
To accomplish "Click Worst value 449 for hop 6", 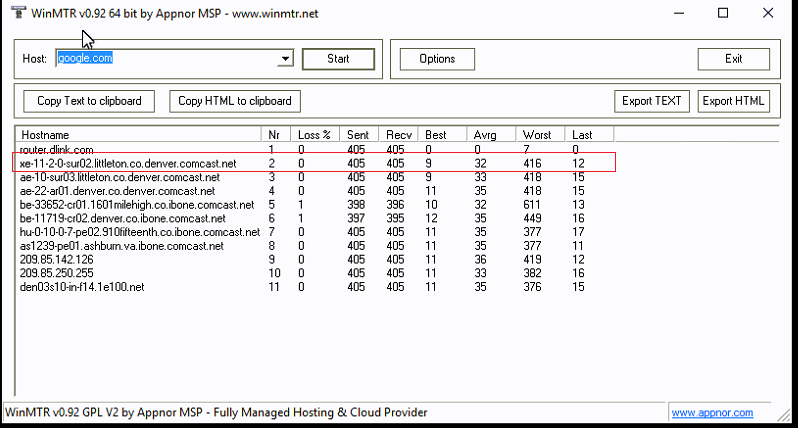I will (532, 218).
